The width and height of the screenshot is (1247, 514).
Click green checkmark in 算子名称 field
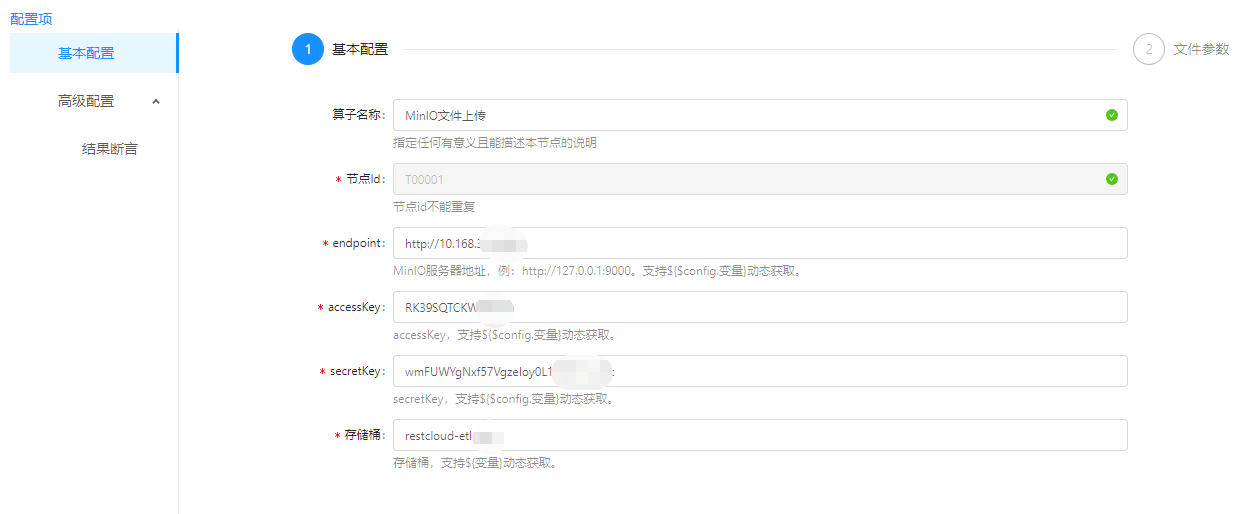click(1112, 115)
